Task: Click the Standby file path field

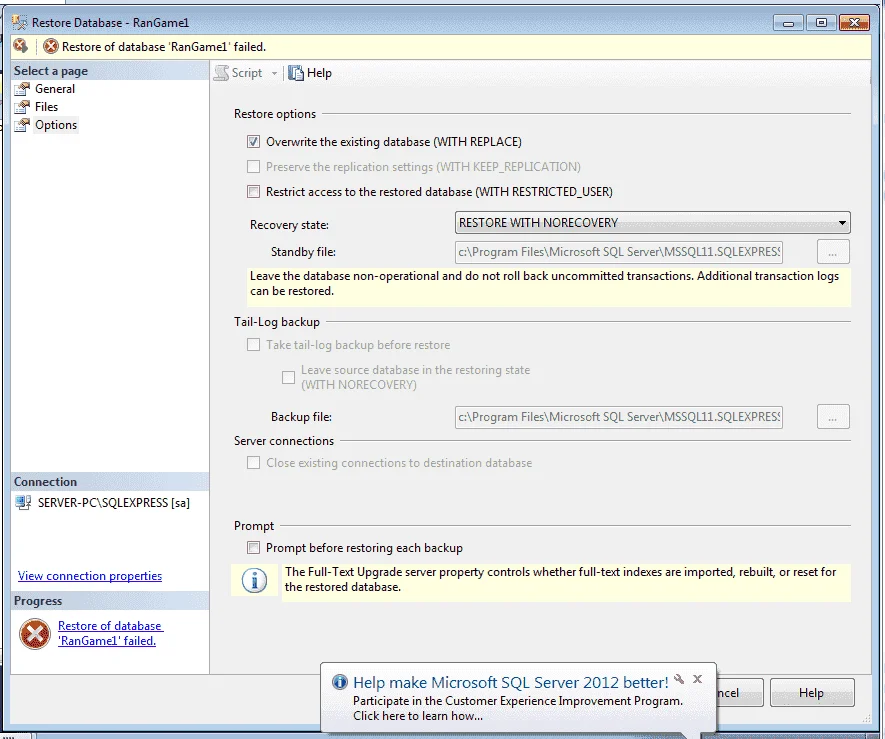Action: point(619,252)
